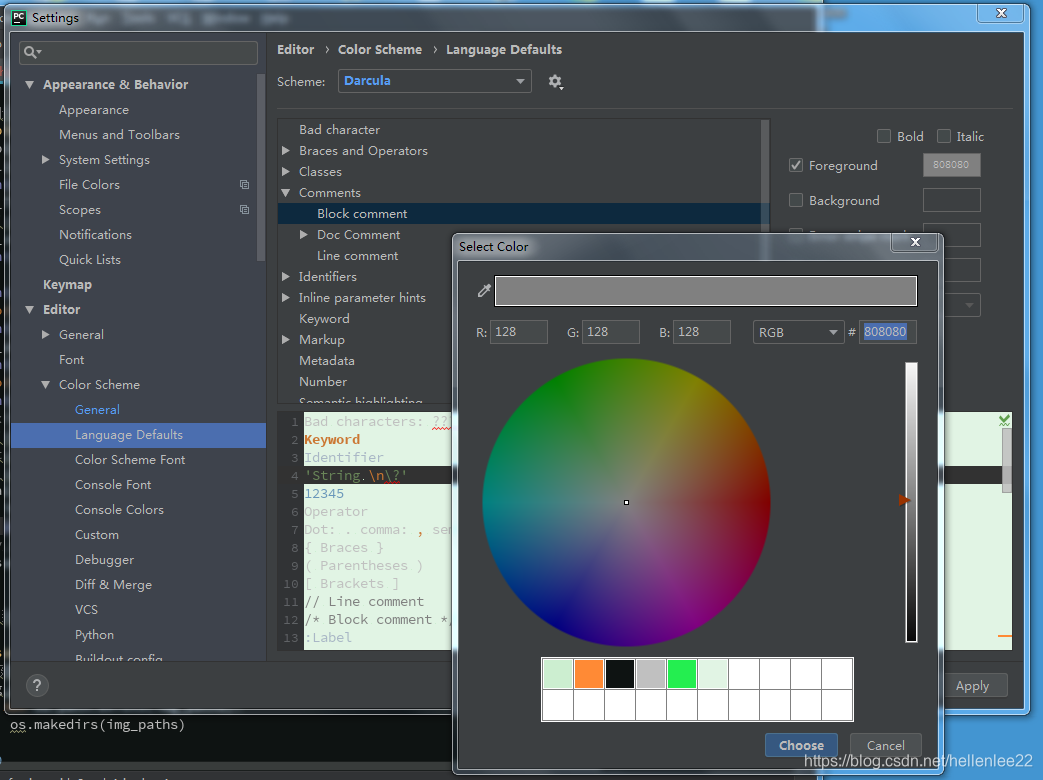Image resolution: width=1043 pixels, height=780 pixels.
Task: Click the B value input field
Action: 702,332
